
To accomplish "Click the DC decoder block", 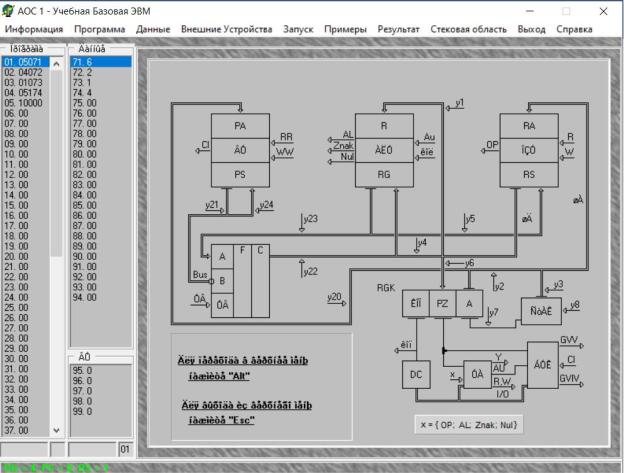I will click(x=415, y=374).
